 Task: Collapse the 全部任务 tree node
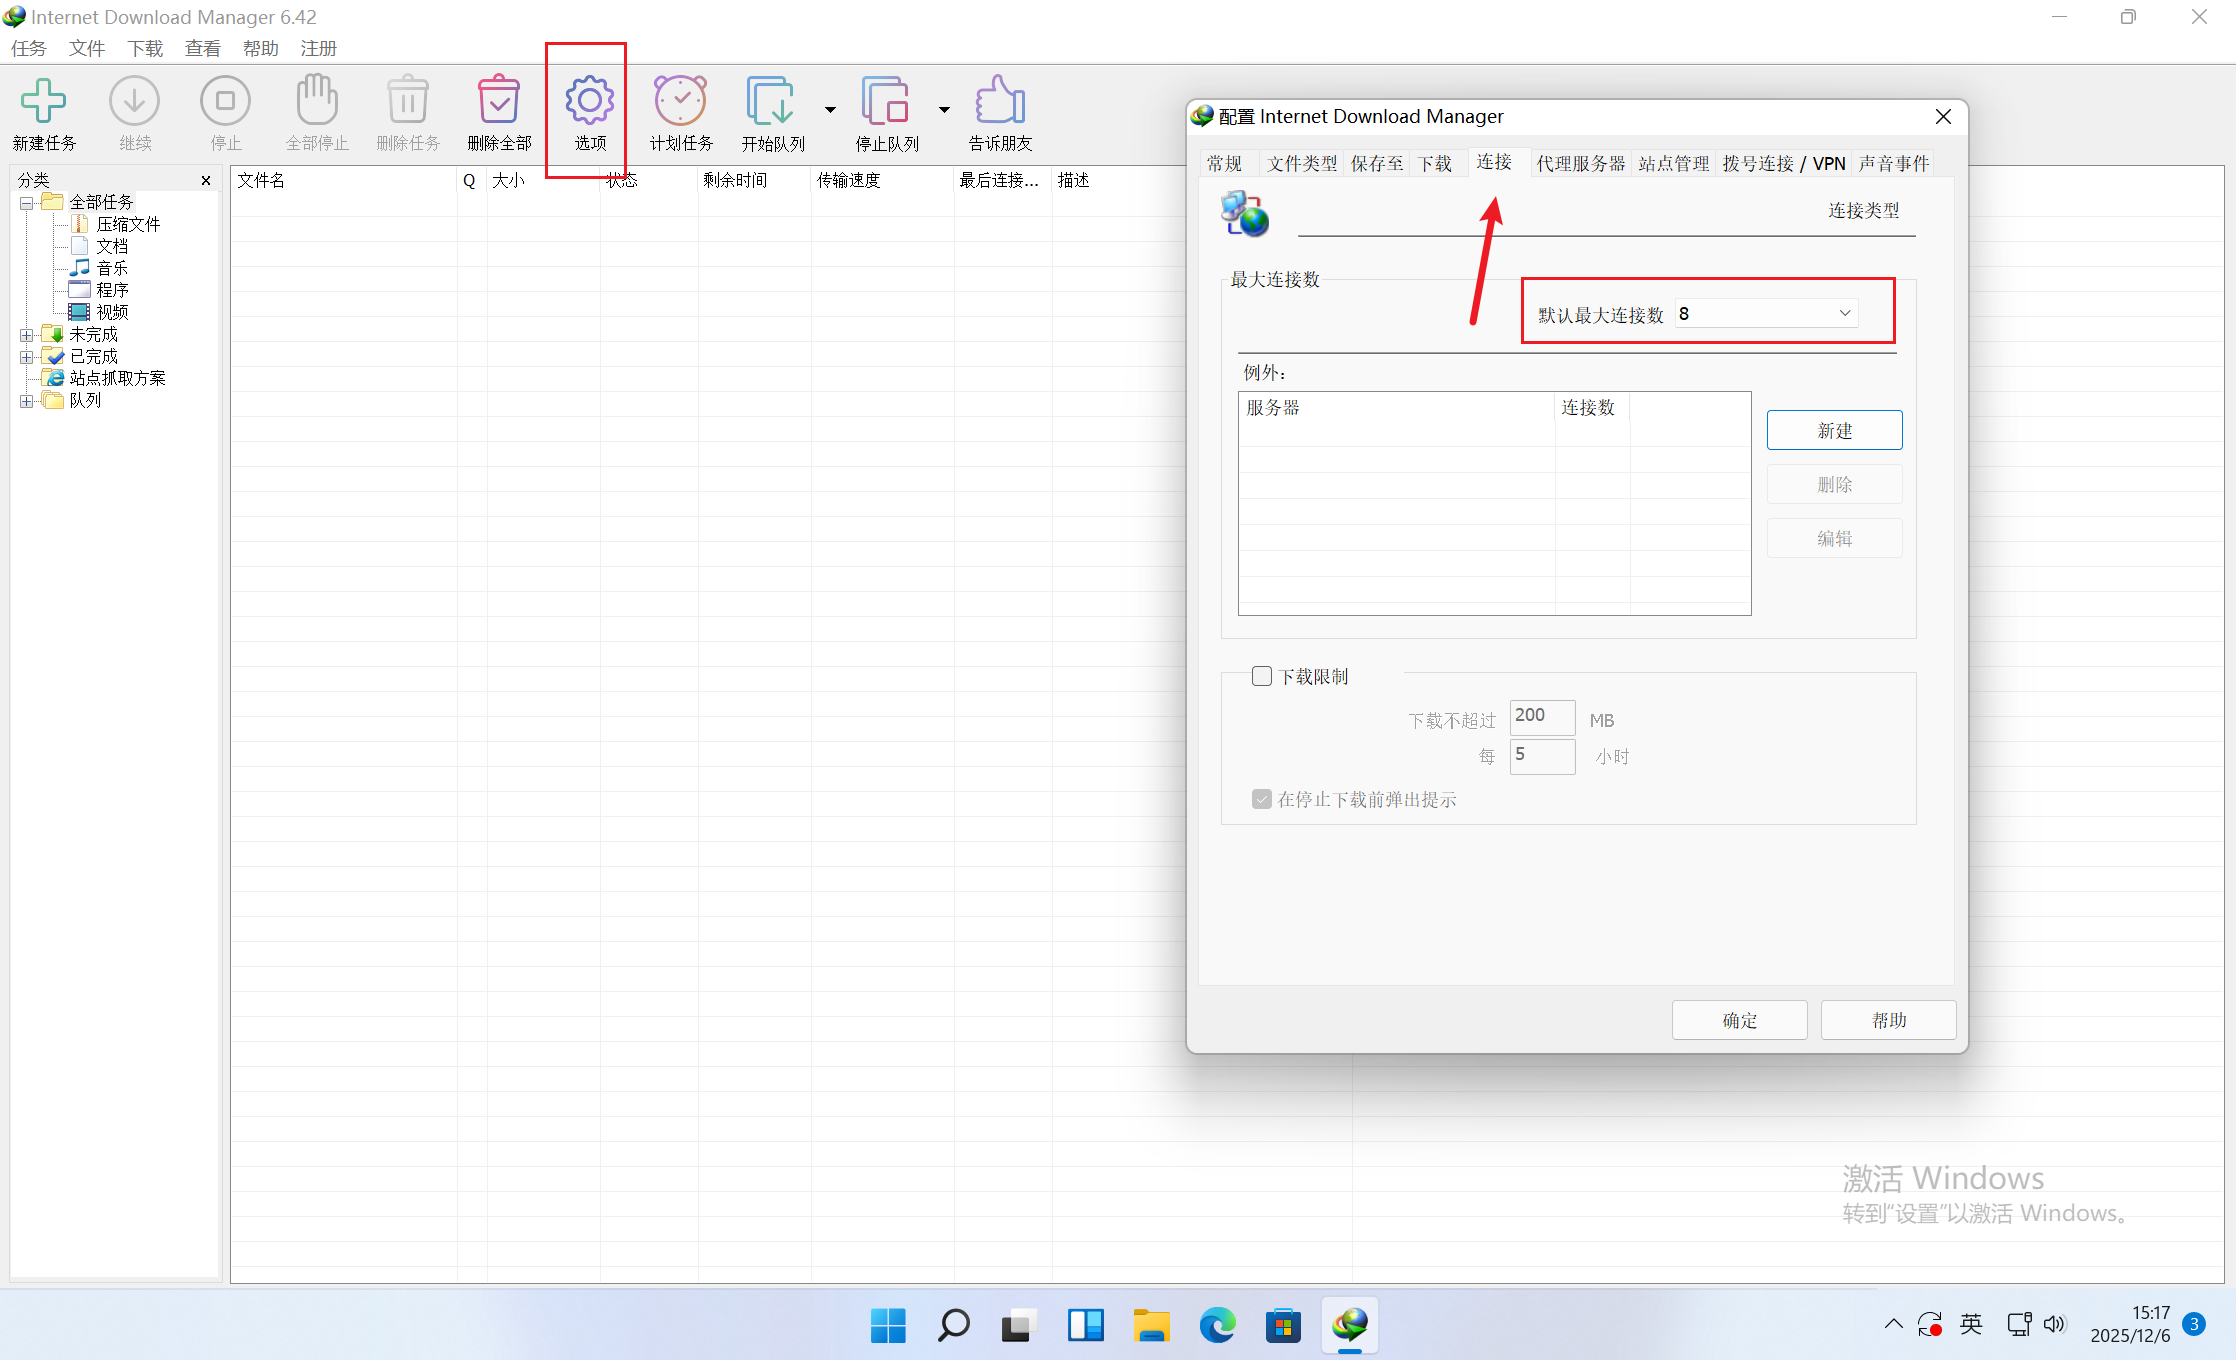pos(26,203)
